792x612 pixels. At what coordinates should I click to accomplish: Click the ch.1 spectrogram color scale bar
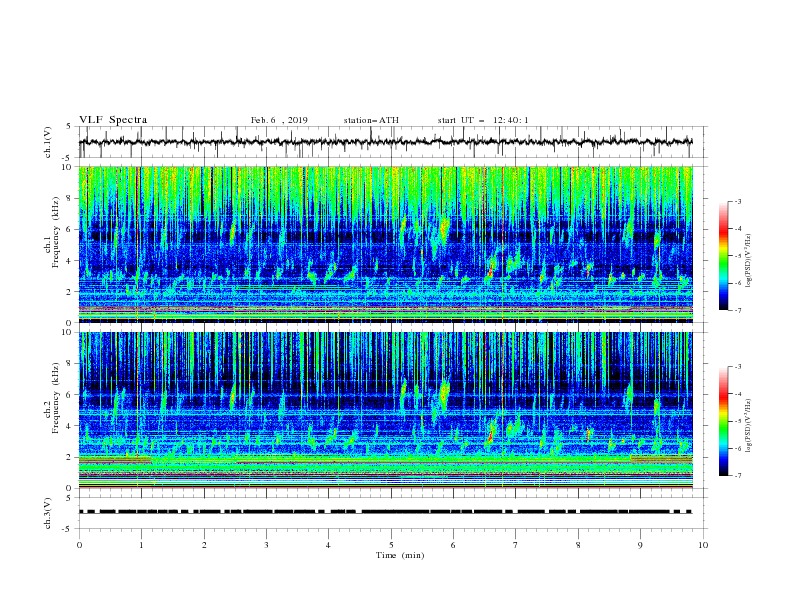[724, 256]
